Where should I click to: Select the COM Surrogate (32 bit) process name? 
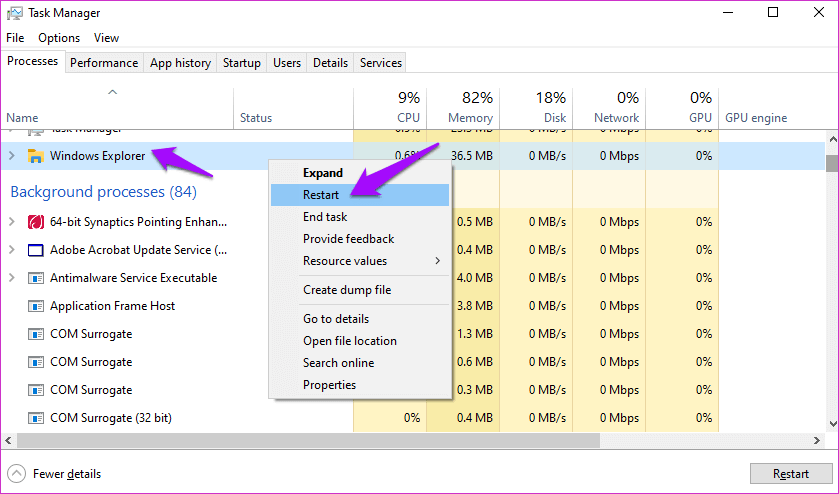pos(111,418)
